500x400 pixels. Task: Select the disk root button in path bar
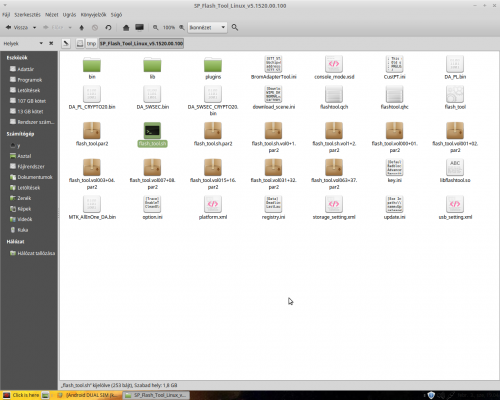[x=80, y=43]
